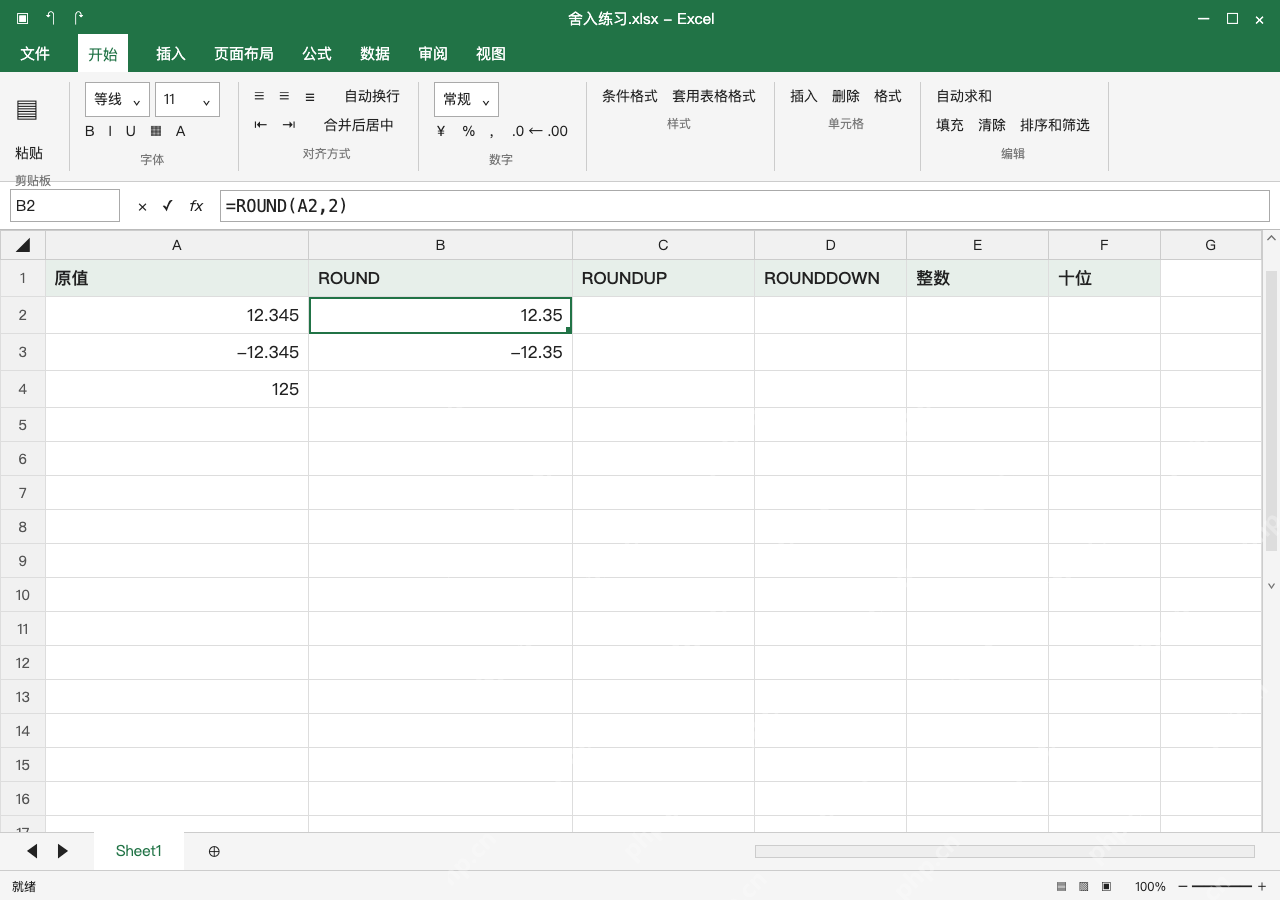Image resolution: width=1280 pixels, height=900 pixels.
Task: Click Select All corner triangle
Action: click(23, 245)
